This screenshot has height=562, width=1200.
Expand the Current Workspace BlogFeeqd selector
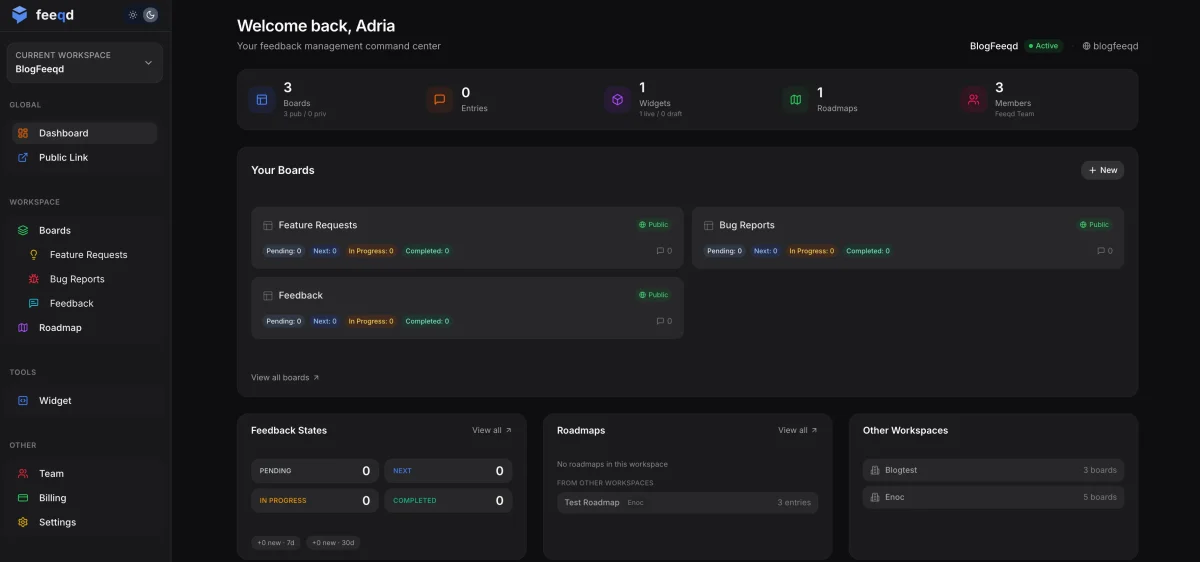coord(85,63)
